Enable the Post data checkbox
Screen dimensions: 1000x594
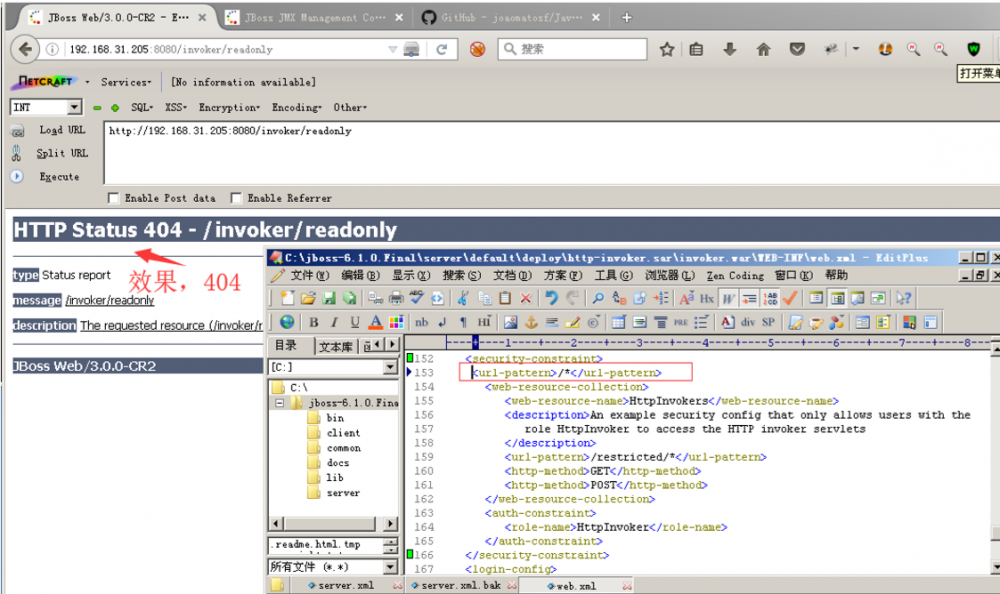point(113,198)
